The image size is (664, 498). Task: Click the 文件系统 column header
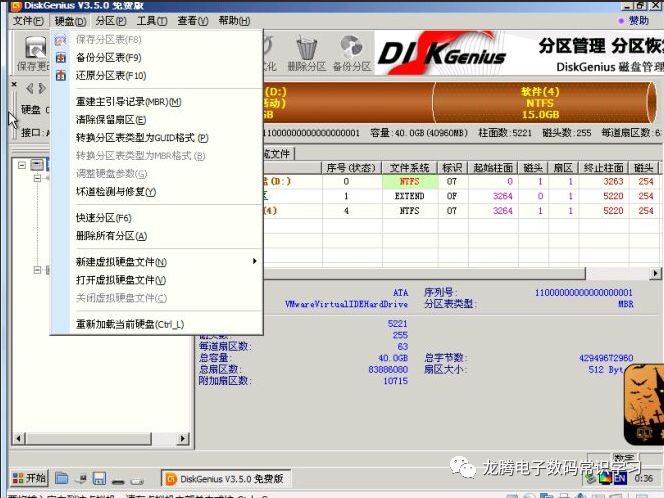409,168
